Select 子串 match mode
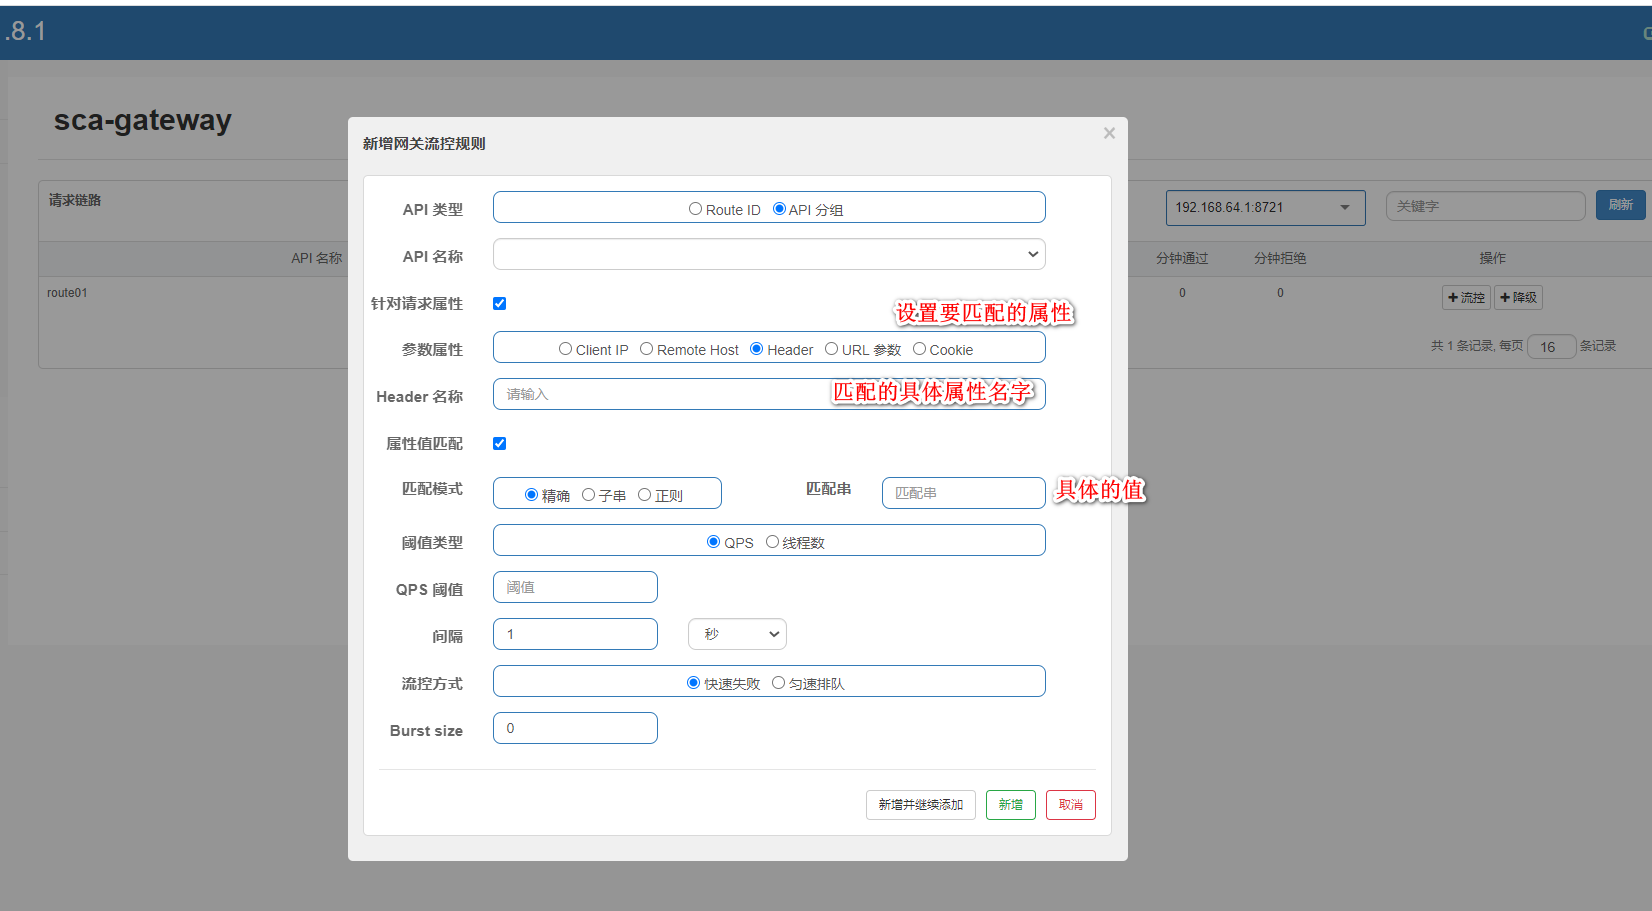The width and height of the screenshot is (1652, 911). pos(588,495)
